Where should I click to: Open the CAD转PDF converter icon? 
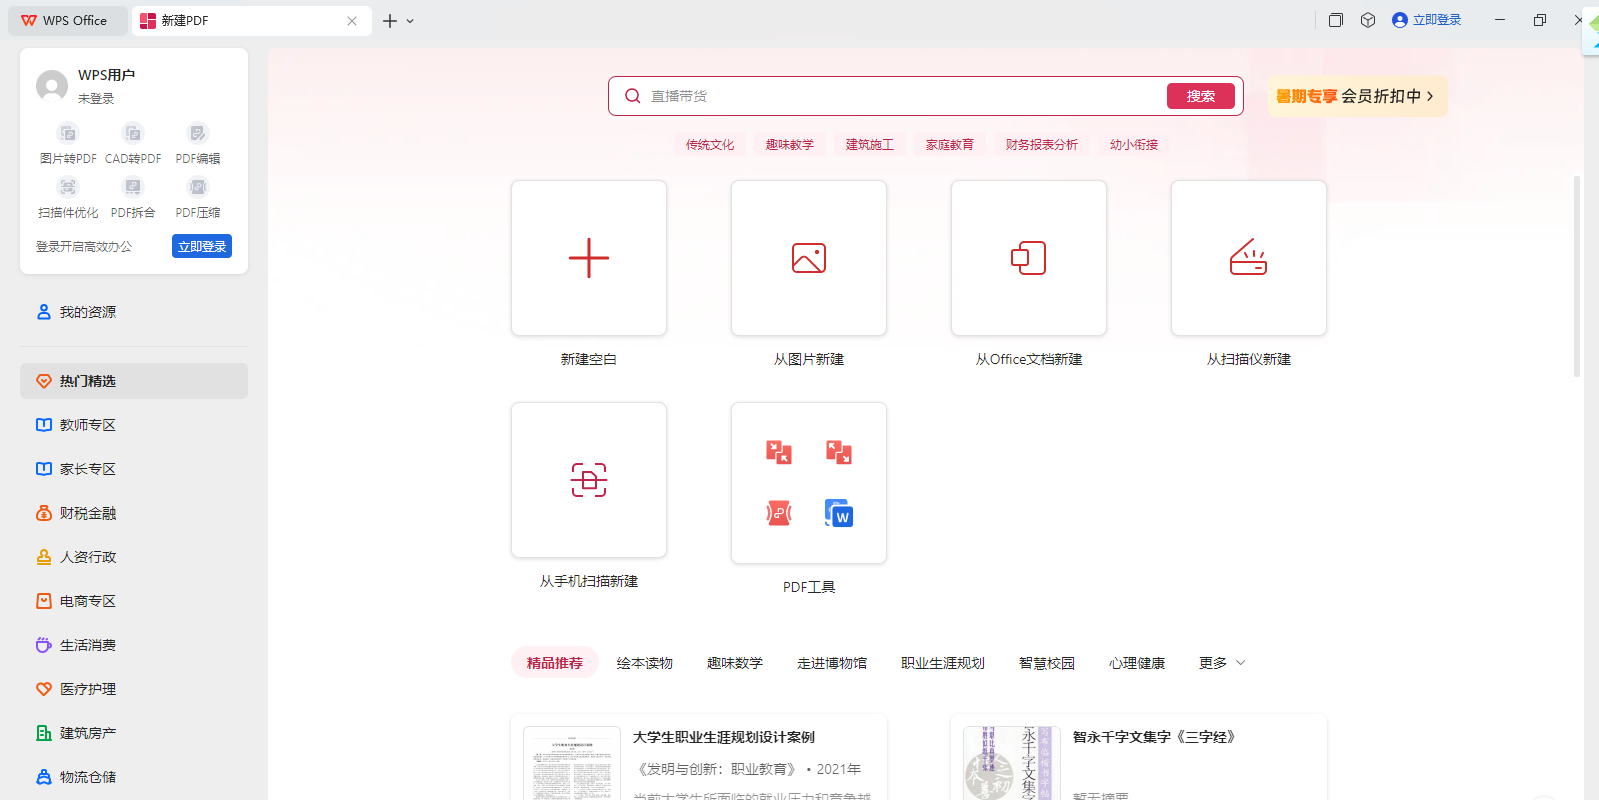pos(133,134)
